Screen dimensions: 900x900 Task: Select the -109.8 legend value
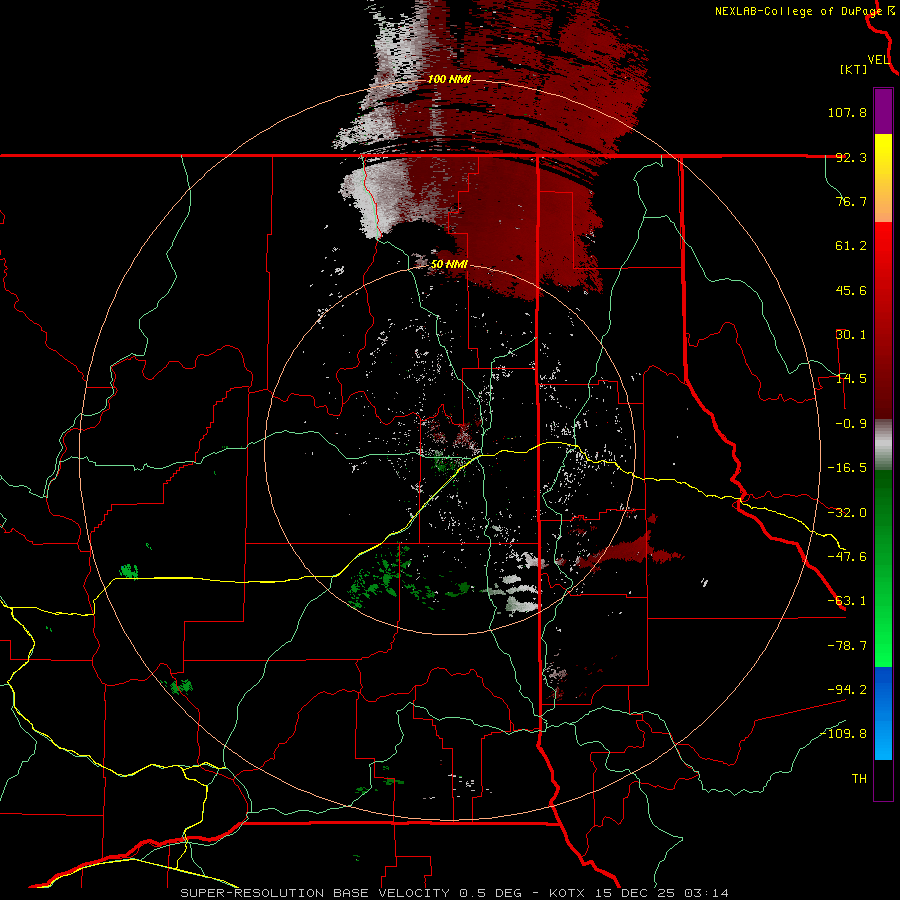(x=843, y=734)
